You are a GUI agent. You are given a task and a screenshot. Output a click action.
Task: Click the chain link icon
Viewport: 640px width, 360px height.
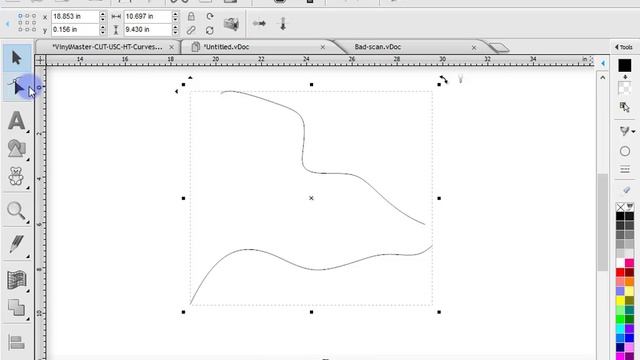pos(191,30)
